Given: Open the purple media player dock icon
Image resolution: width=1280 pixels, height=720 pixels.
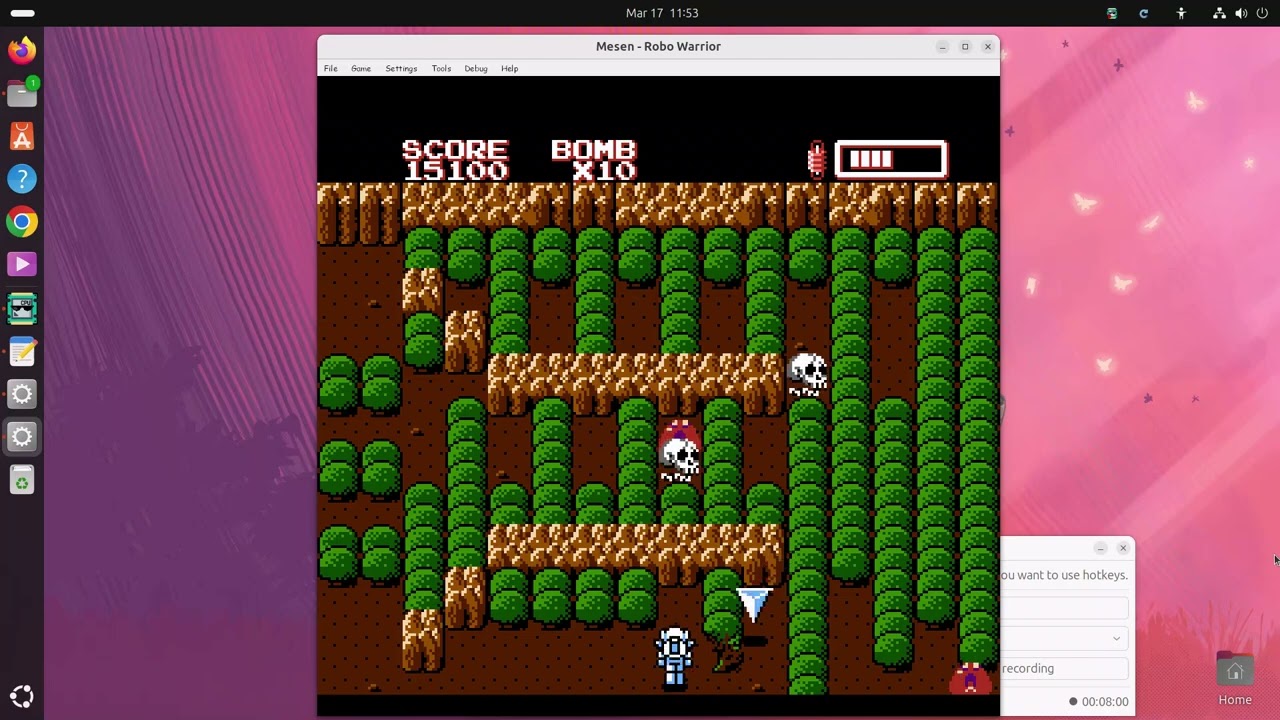Looking at the screenshot, I should point(22,265).
